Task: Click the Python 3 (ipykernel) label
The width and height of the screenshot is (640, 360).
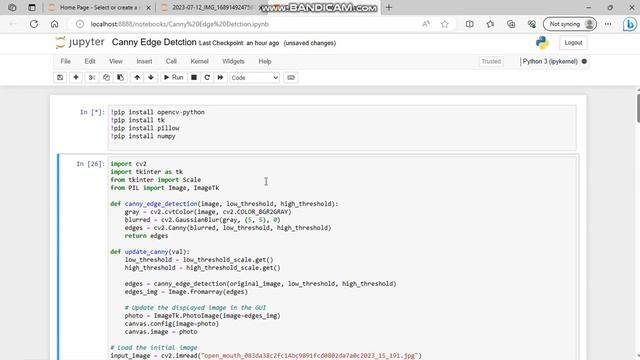Action: pos(550,61)
